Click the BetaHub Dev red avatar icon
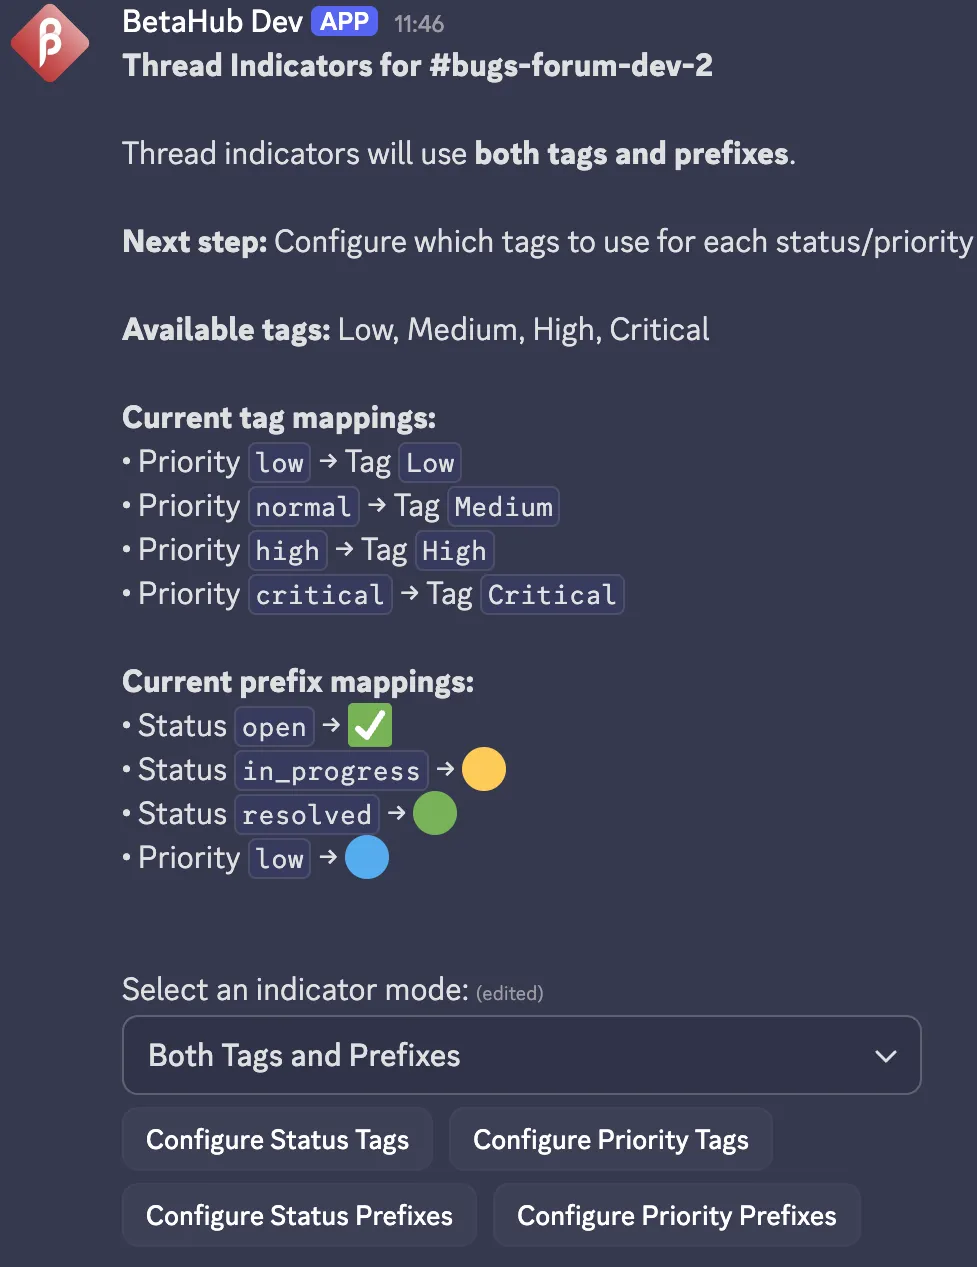Screen dimensions: 977x1267 coord(49,43)
